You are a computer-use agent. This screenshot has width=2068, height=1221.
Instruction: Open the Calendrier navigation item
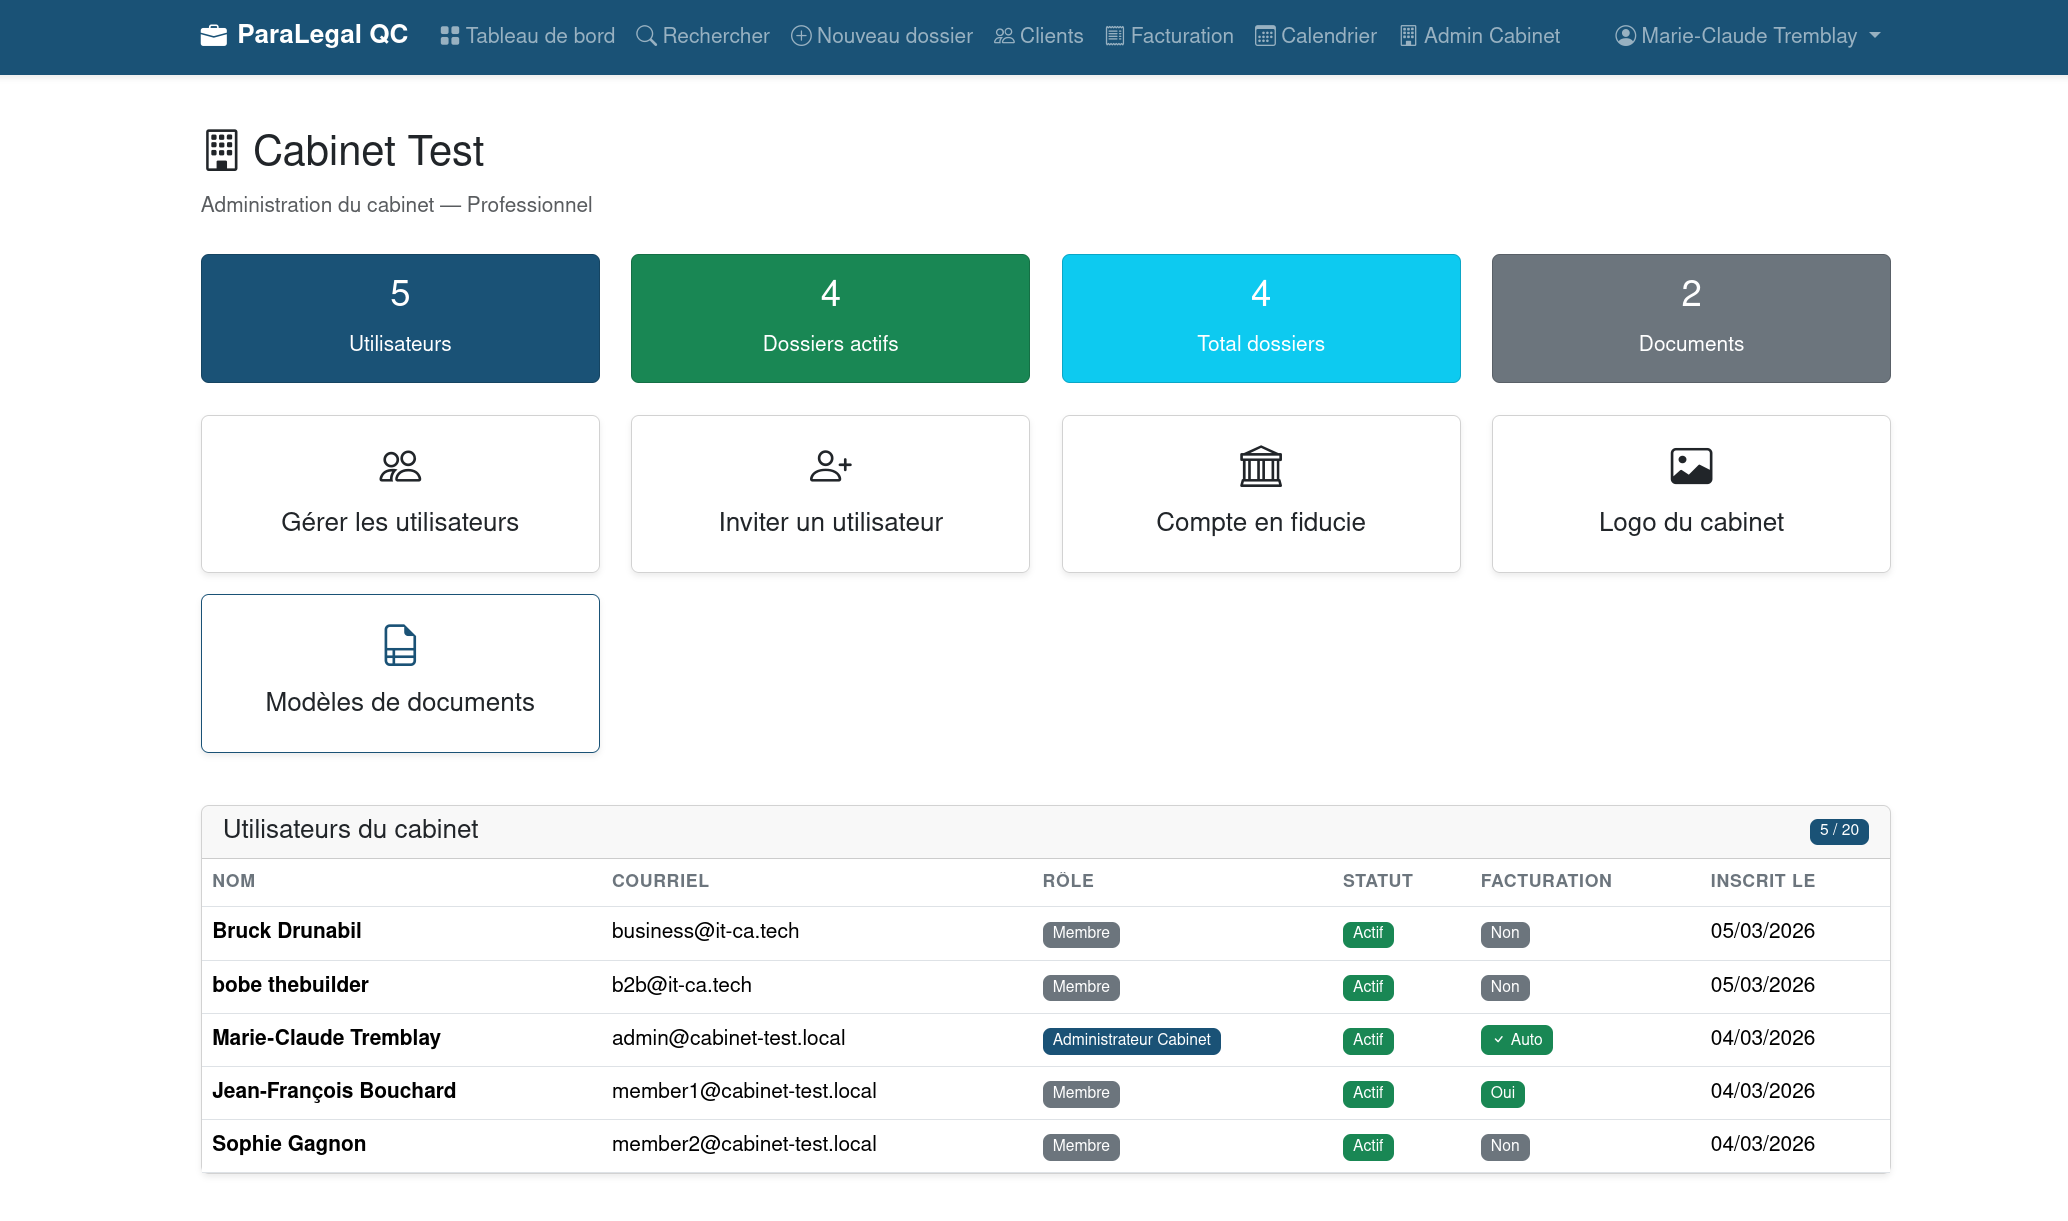click(1316, 36)
